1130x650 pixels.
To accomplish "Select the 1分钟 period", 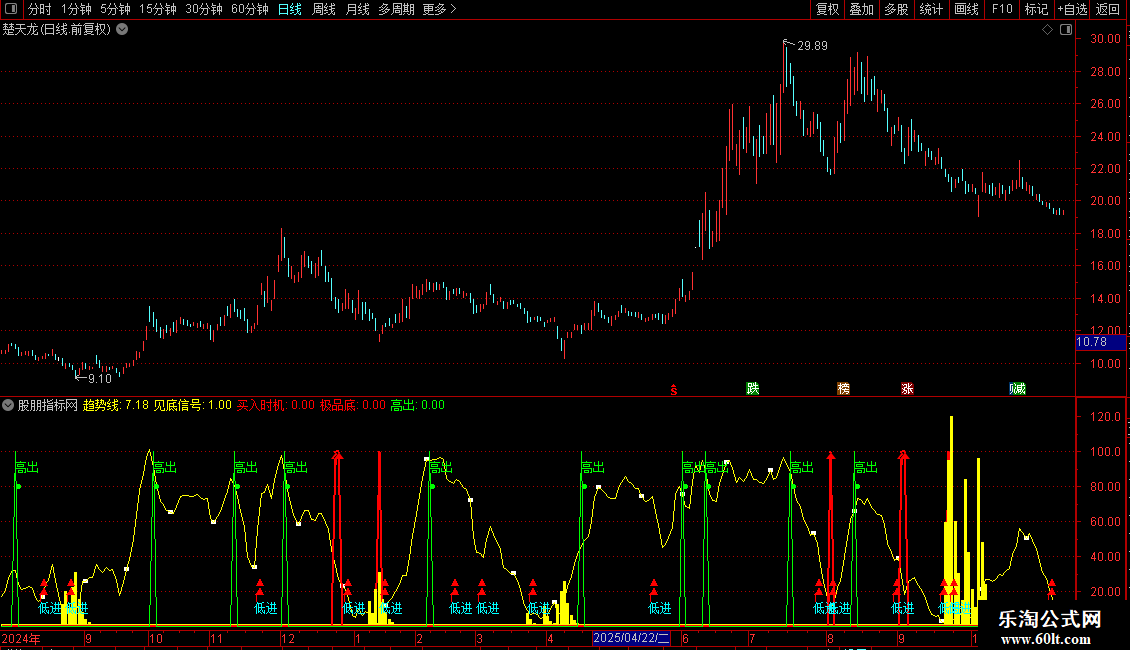I will coord(76,9).
